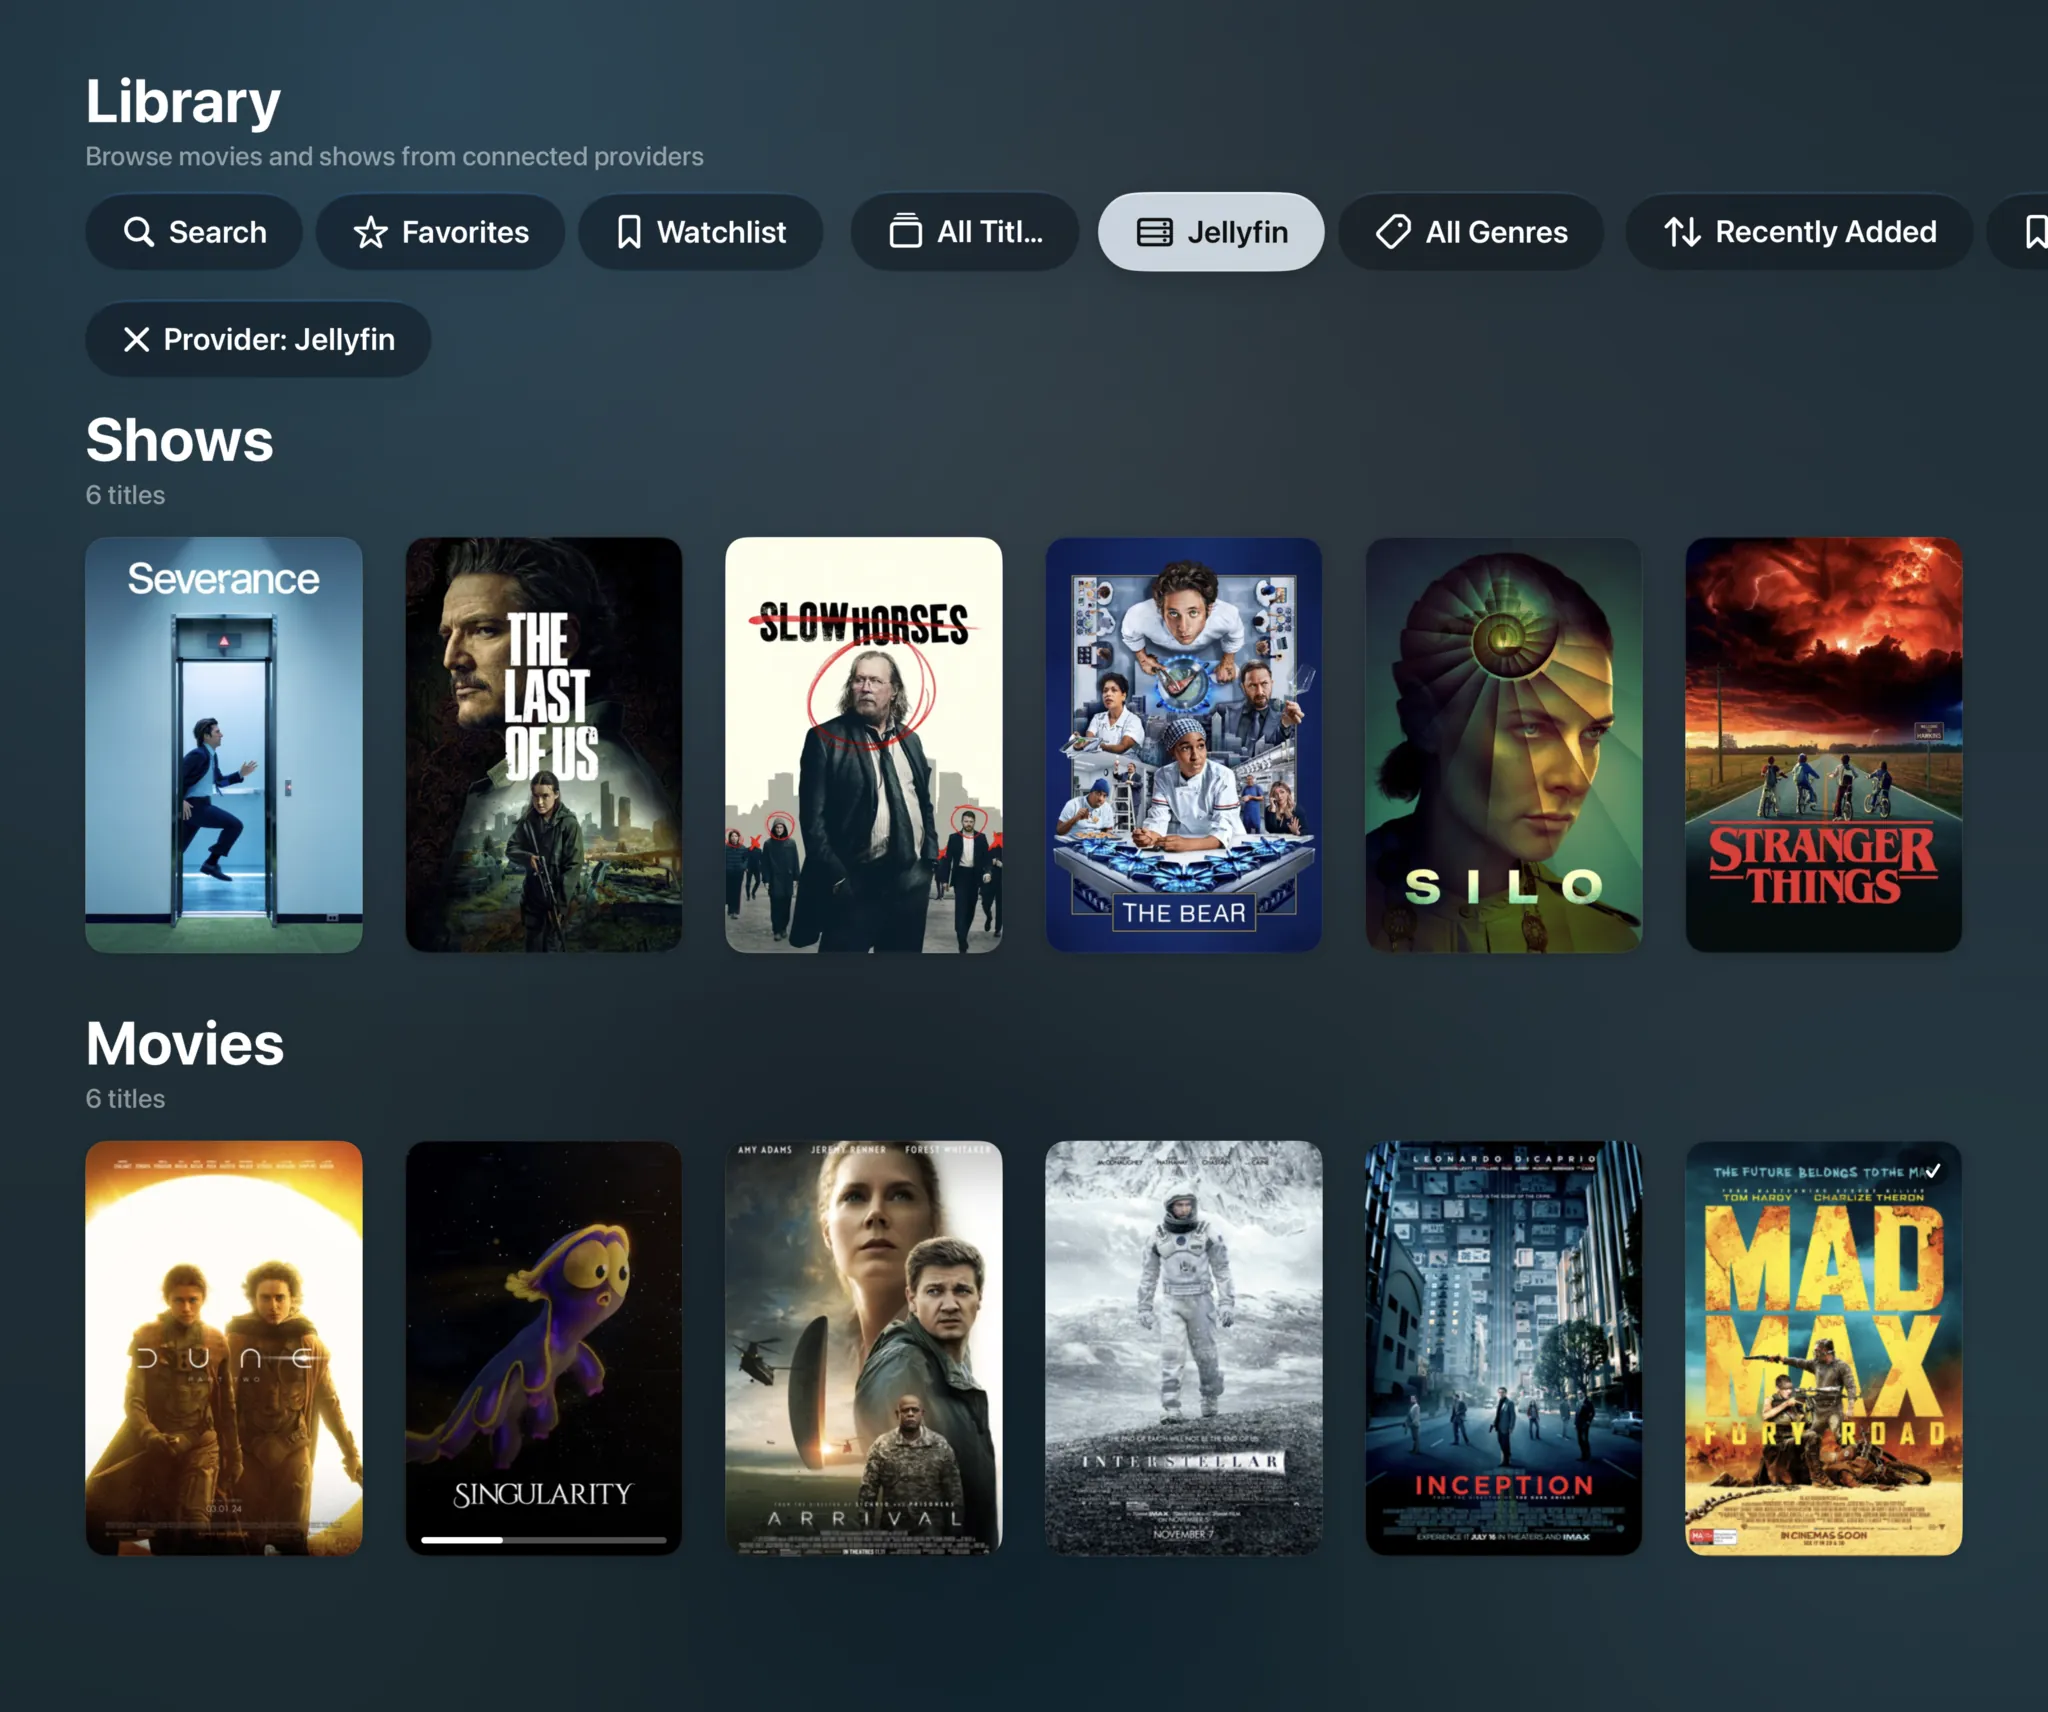This screenshot has width=2048, height=1712.
Task: Open the Recently Added sort dropdown
Action: click(1800, 232)
